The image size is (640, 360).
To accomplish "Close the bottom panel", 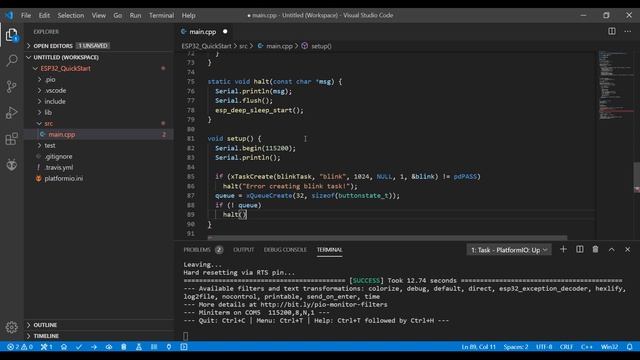I will point(627,249).
